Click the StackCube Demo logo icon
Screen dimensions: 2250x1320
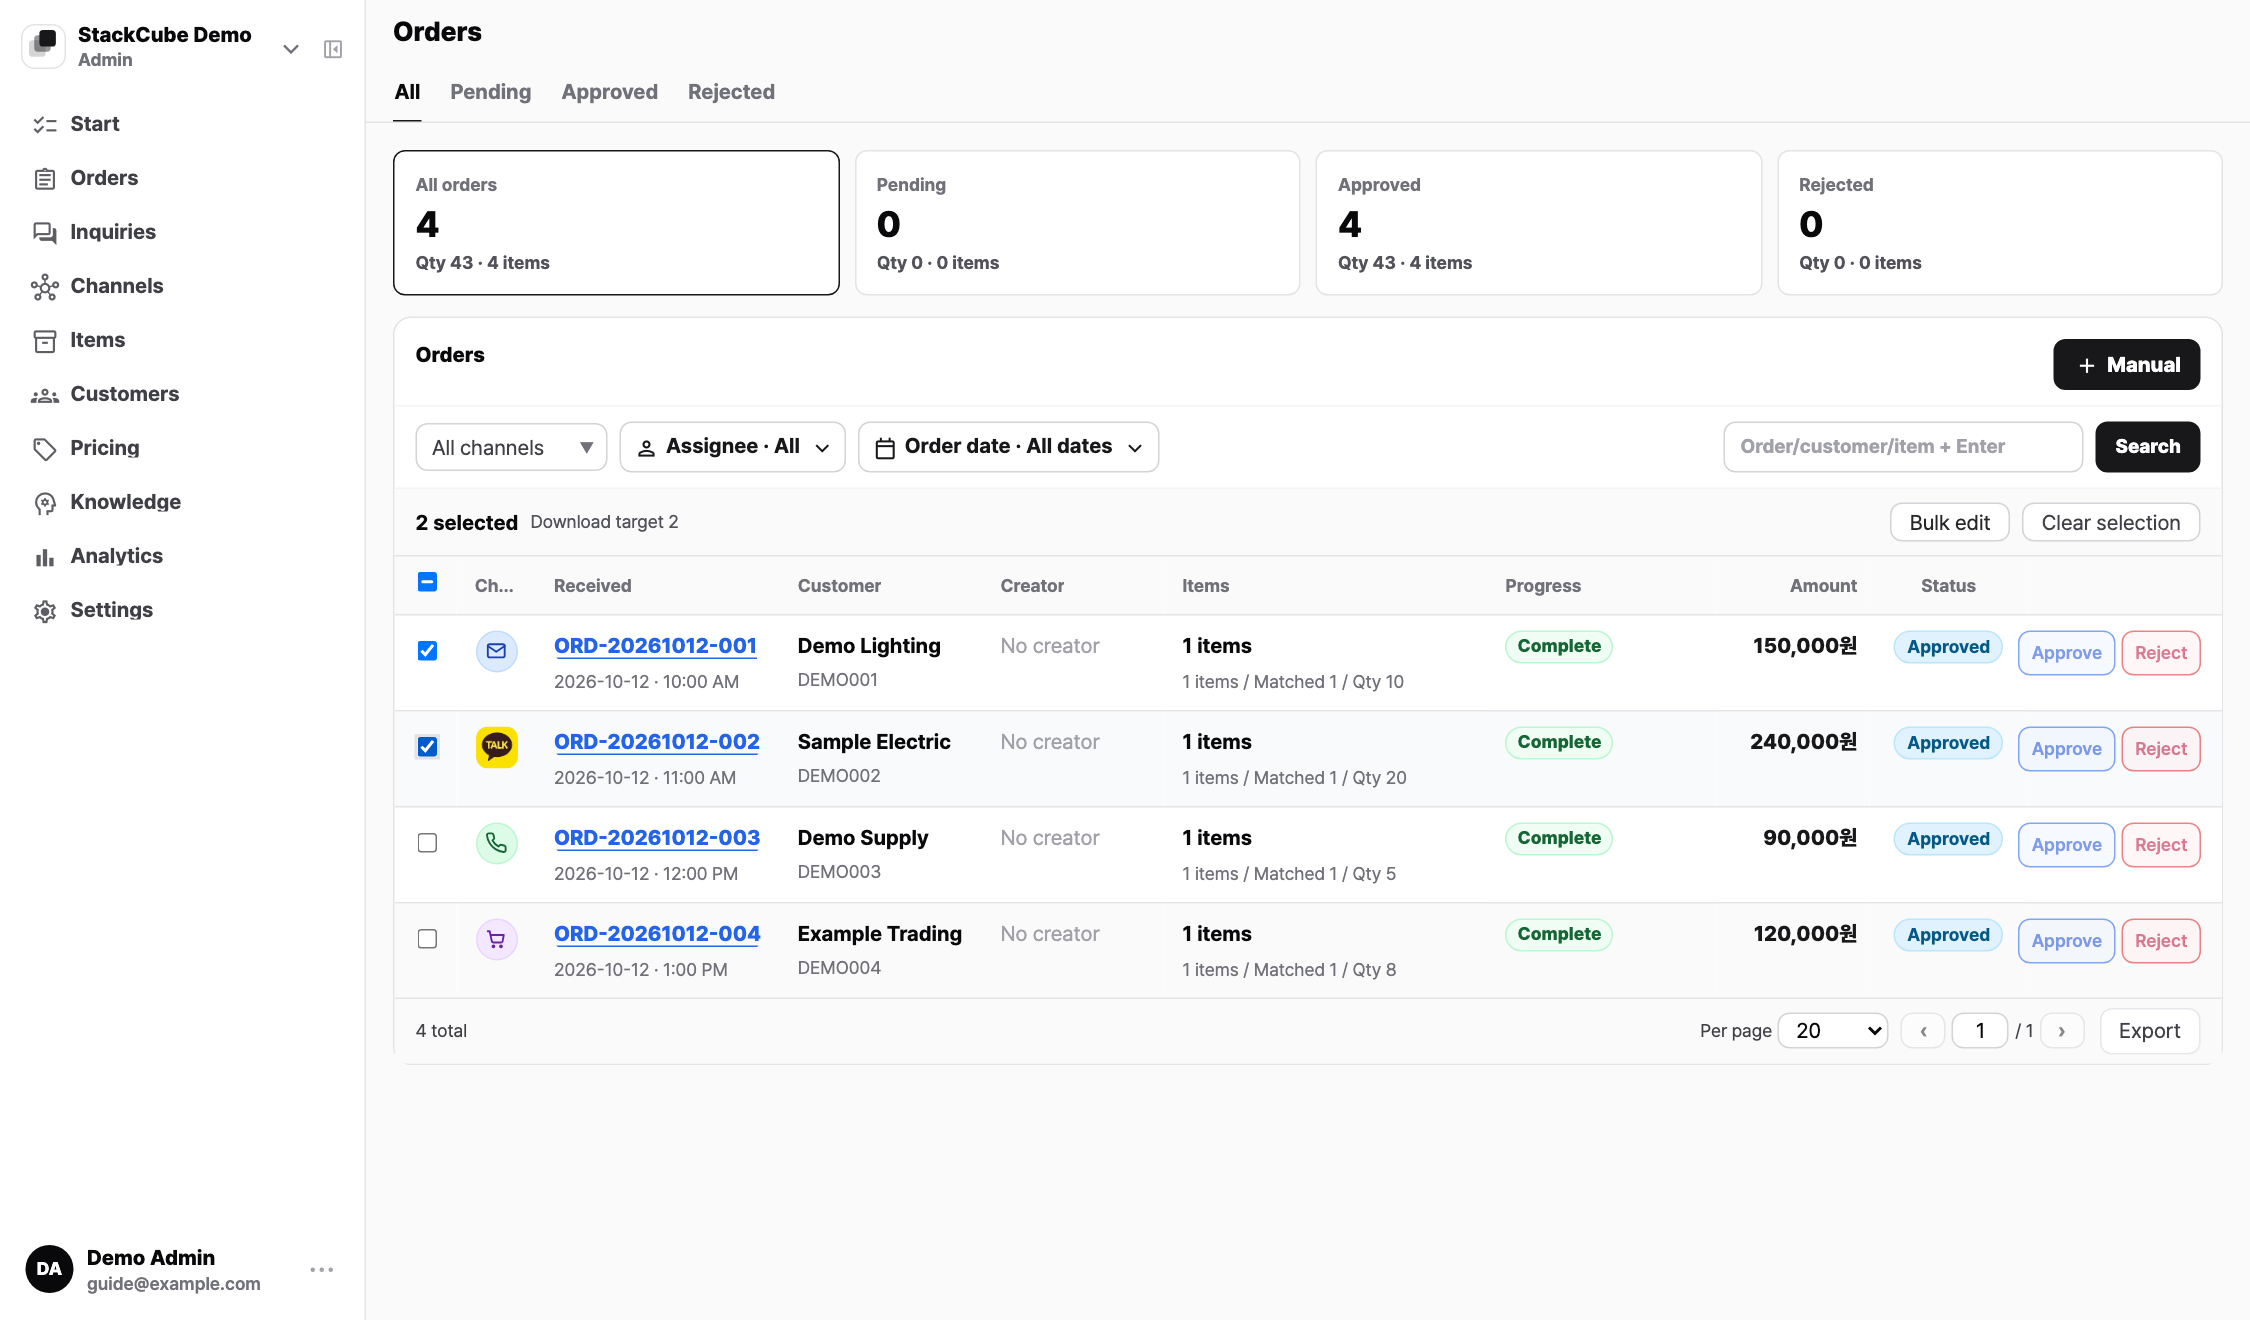pos(44,46)
